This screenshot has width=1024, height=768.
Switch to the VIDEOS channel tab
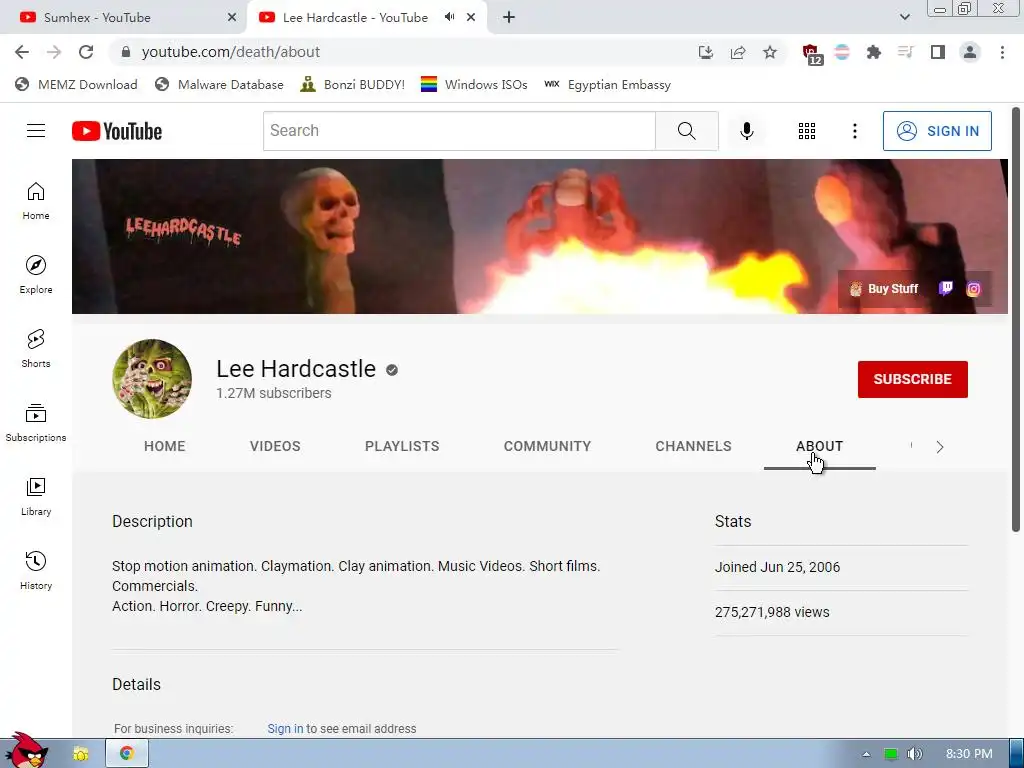[275, 446]
